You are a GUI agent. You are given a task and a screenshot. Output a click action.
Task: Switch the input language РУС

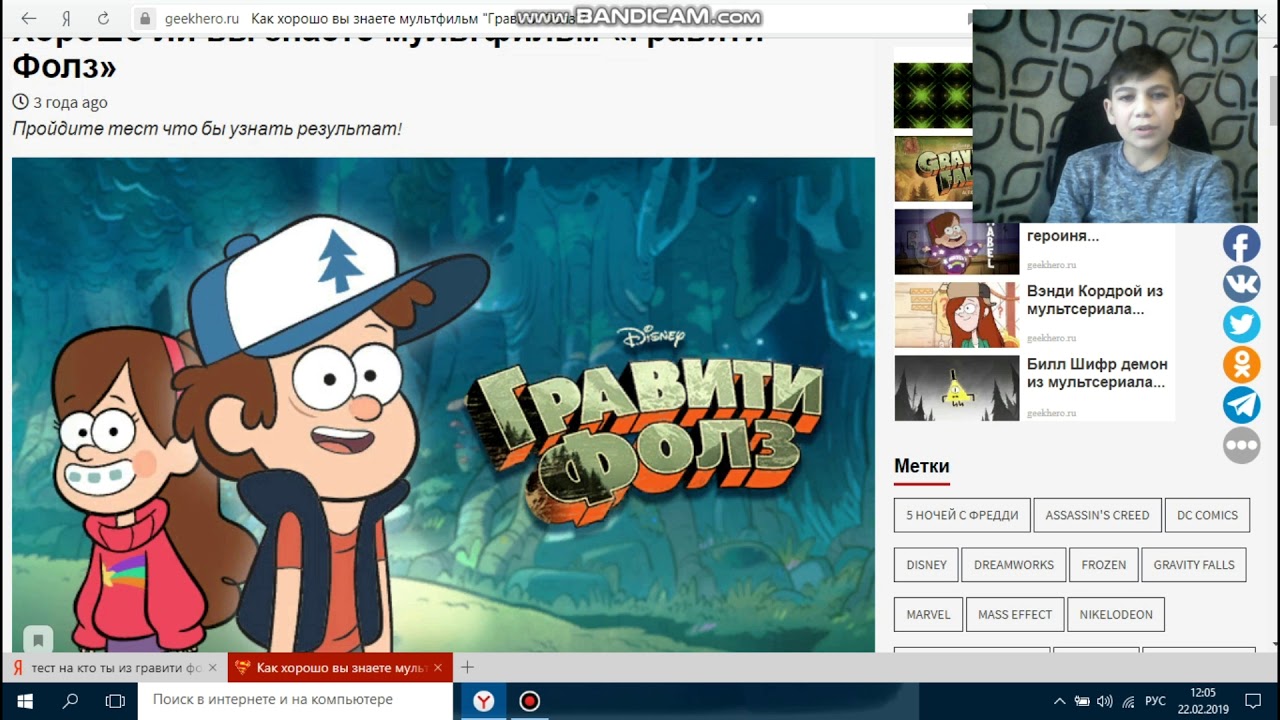1155,701
